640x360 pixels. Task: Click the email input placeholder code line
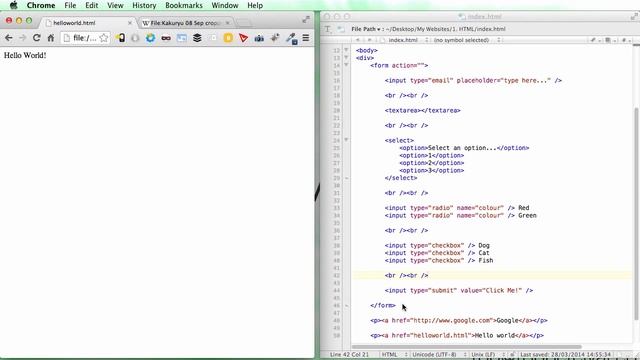473,80
